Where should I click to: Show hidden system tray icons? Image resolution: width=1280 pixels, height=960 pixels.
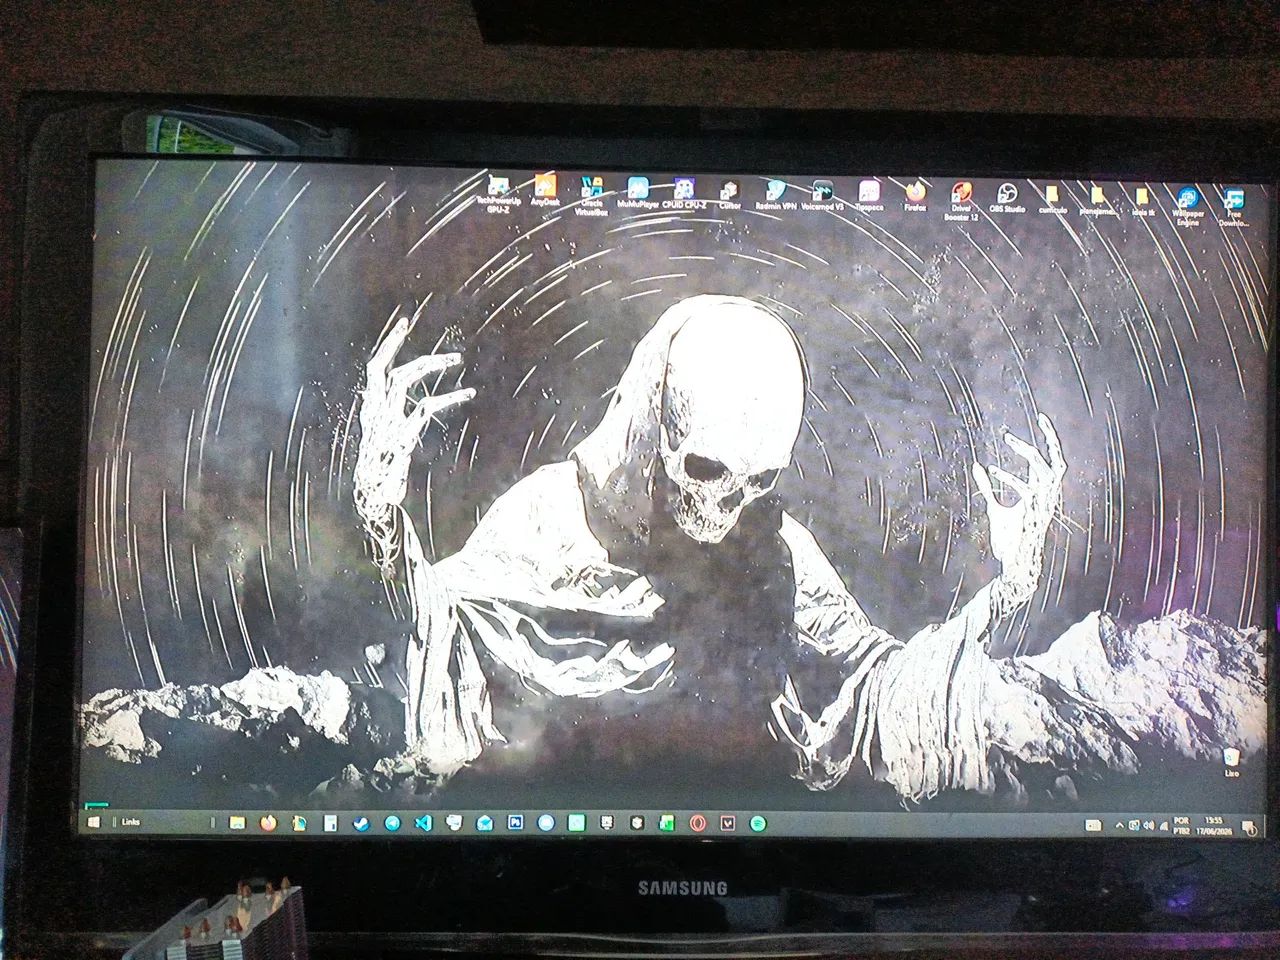(x=1119, y=825)
